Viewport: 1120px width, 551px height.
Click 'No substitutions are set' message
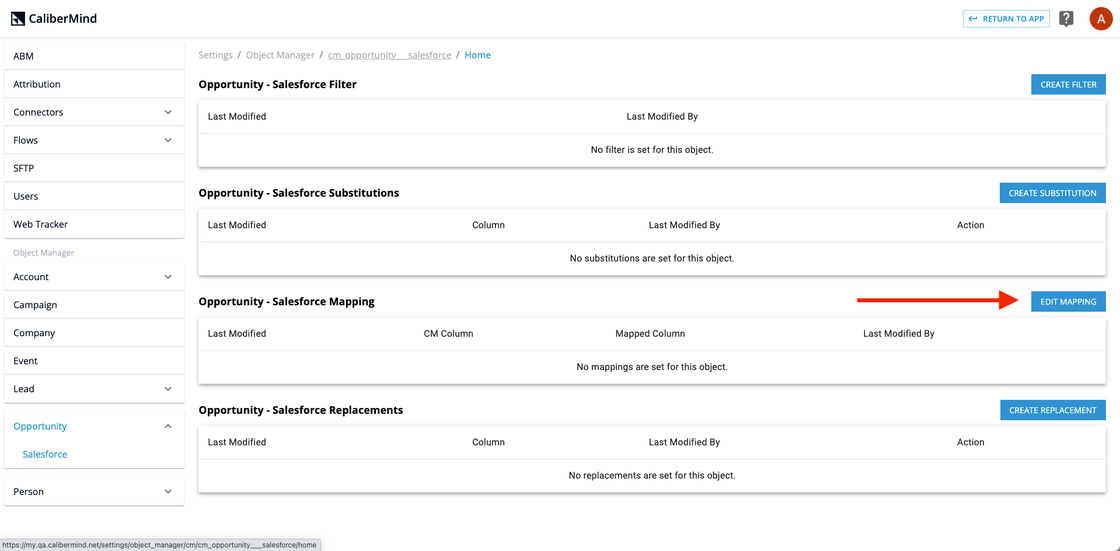652,259
